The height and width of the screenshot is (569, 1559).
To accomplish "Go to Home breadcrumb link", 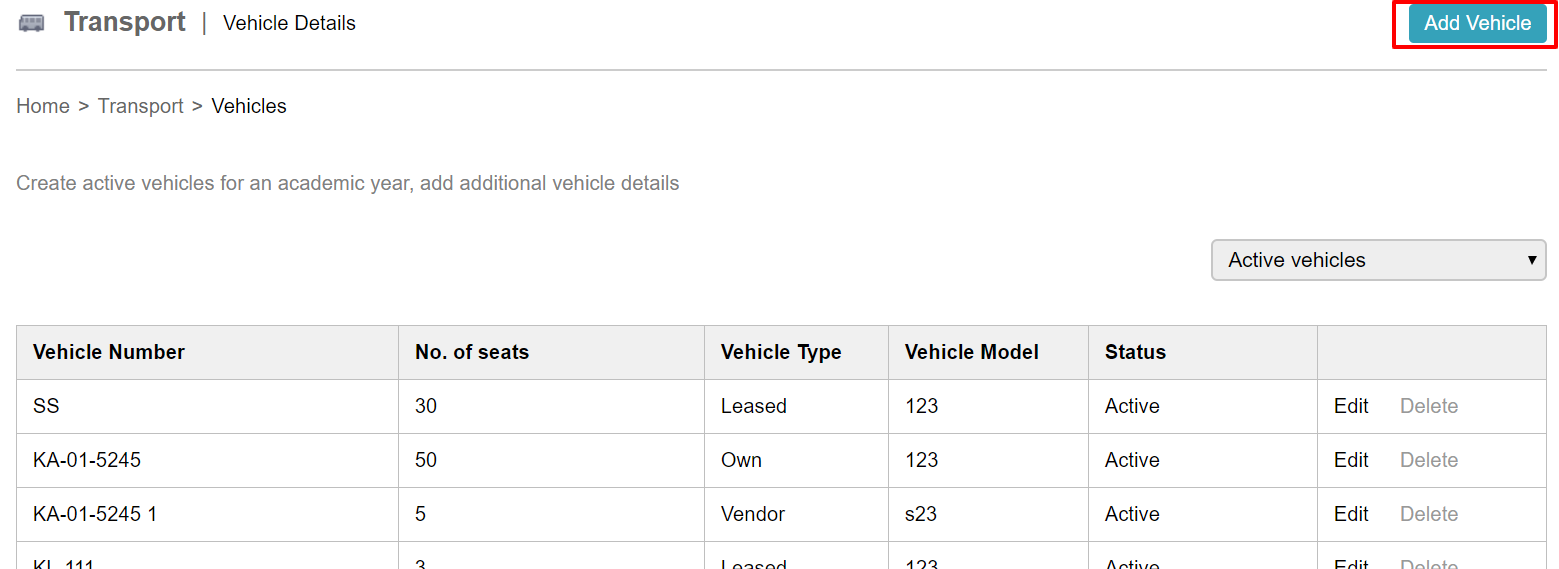I will pos(43,106).
